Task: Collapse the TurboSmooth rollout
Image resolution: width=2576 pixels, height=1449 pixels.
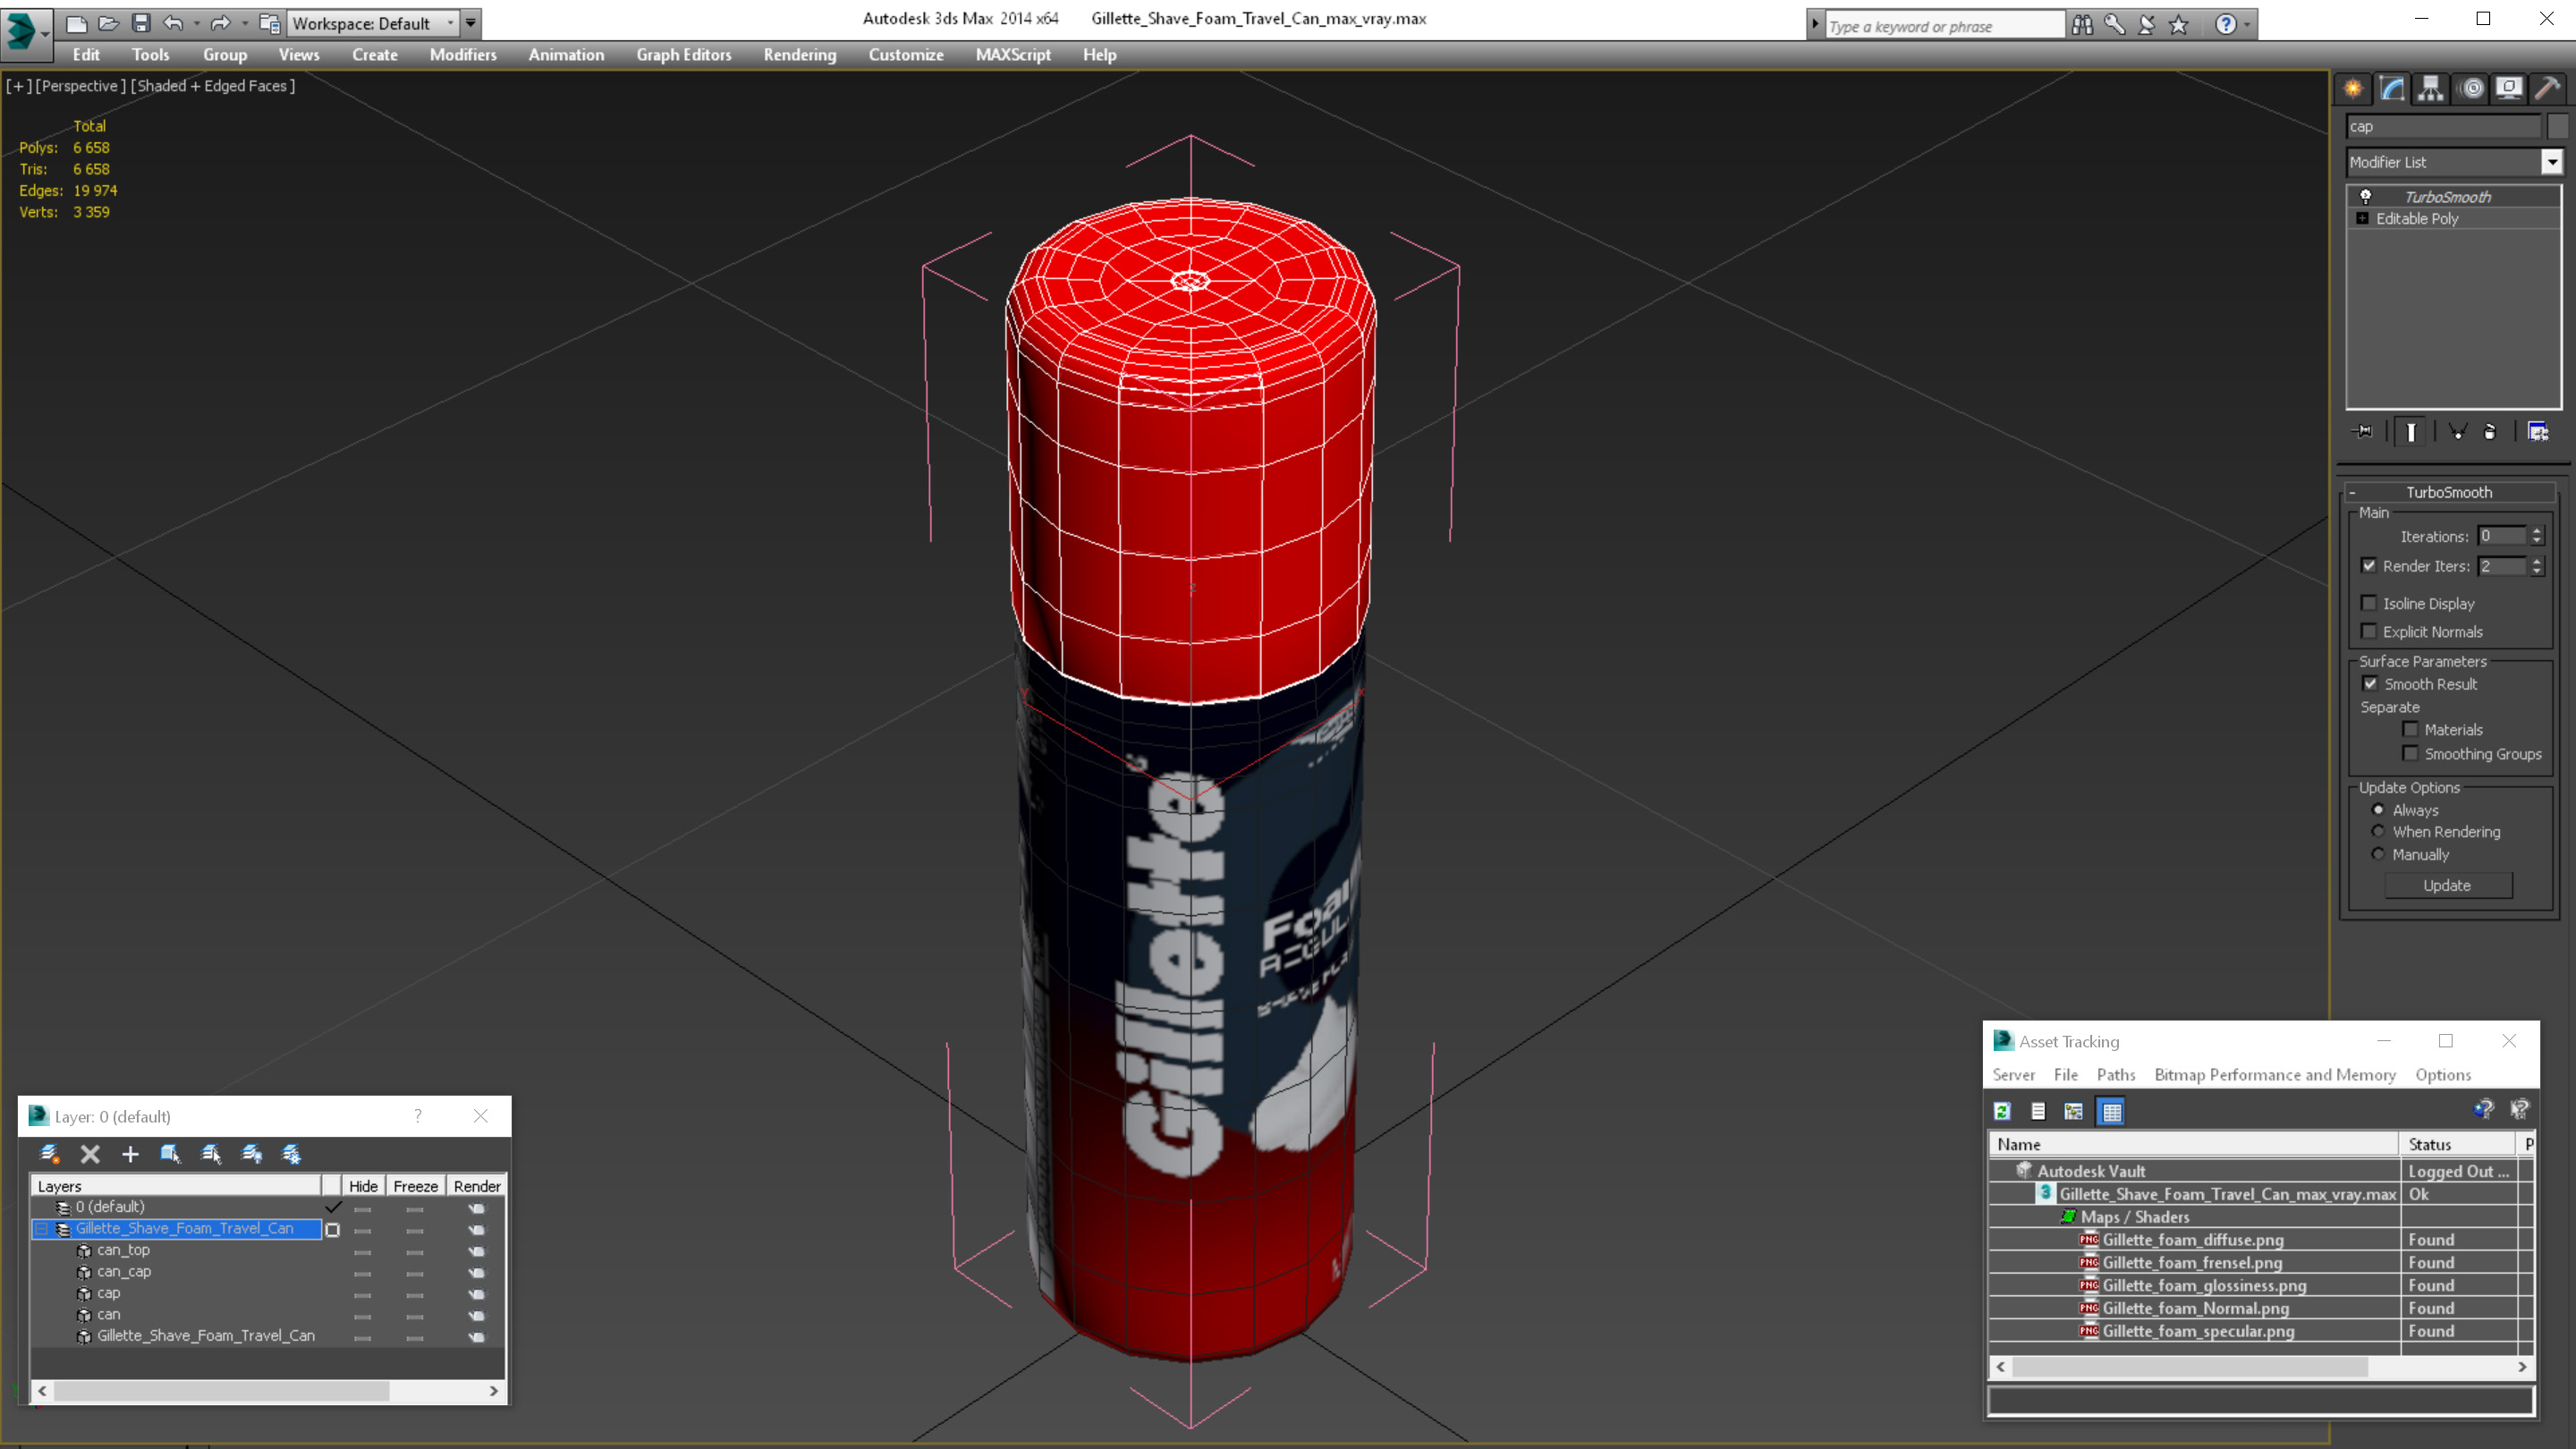Action: [x=2352, y=492]
